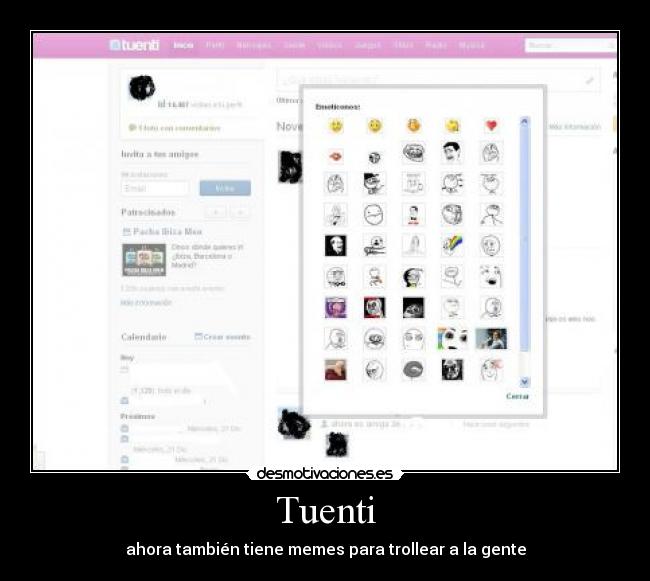Viewport: 650px width, 581px height.
Task: Insert the rainbow meme emoticon
Action: click(x=452, y=245)
